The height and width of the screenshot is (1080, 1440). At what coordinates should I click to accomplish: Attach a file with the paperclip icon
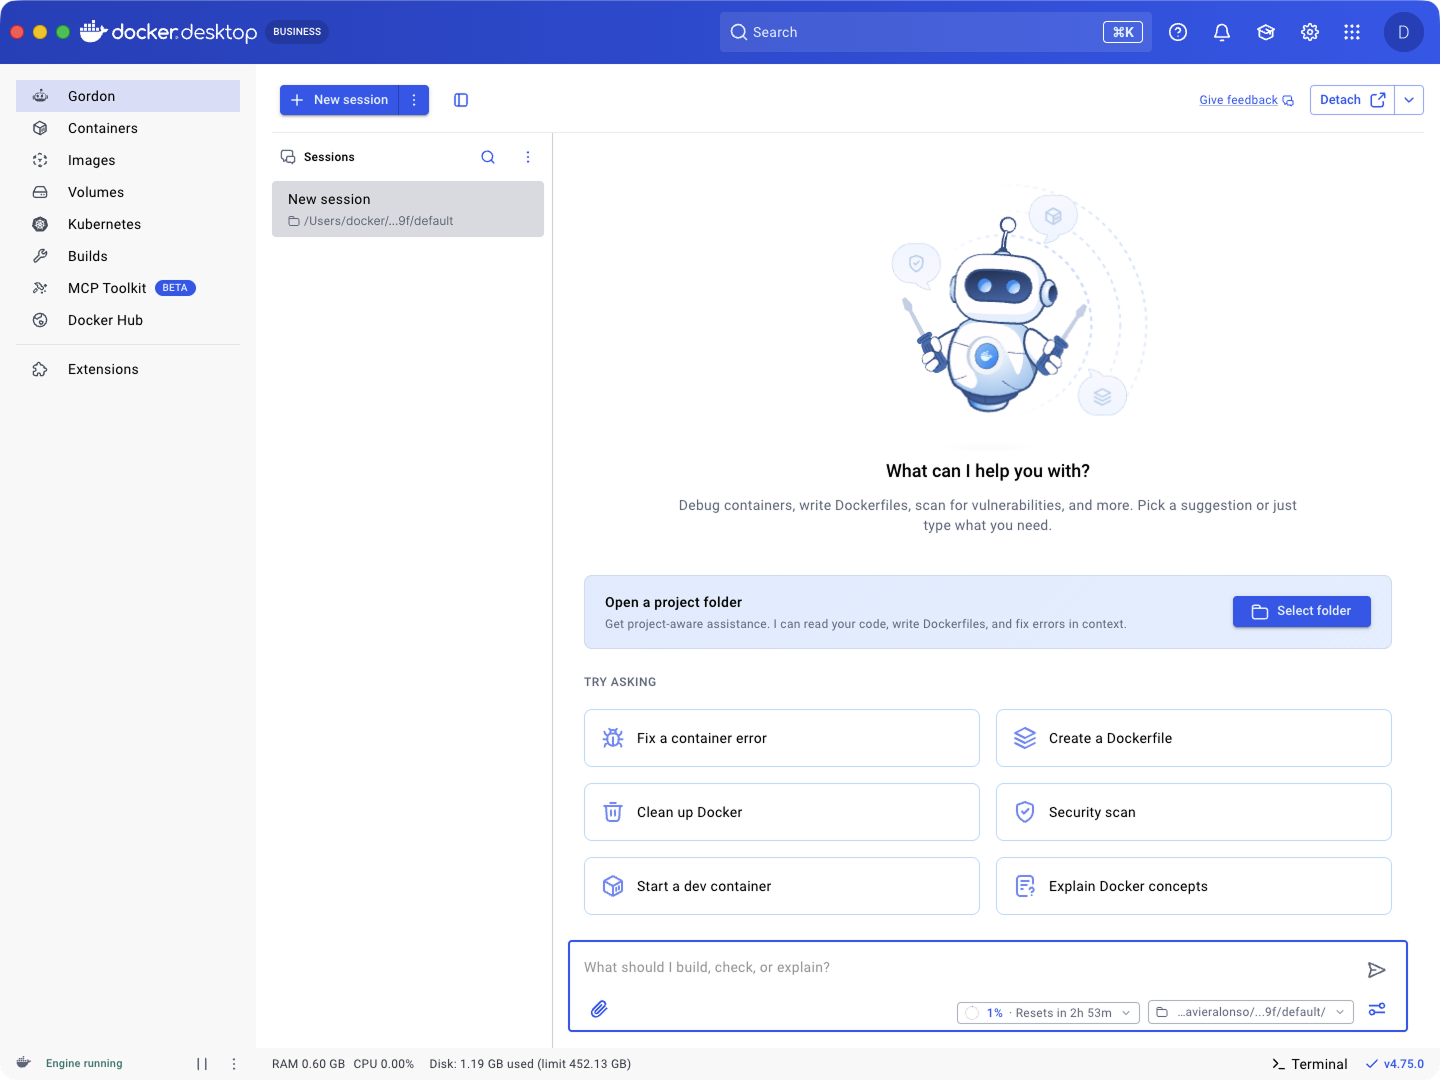[599, 1009]
